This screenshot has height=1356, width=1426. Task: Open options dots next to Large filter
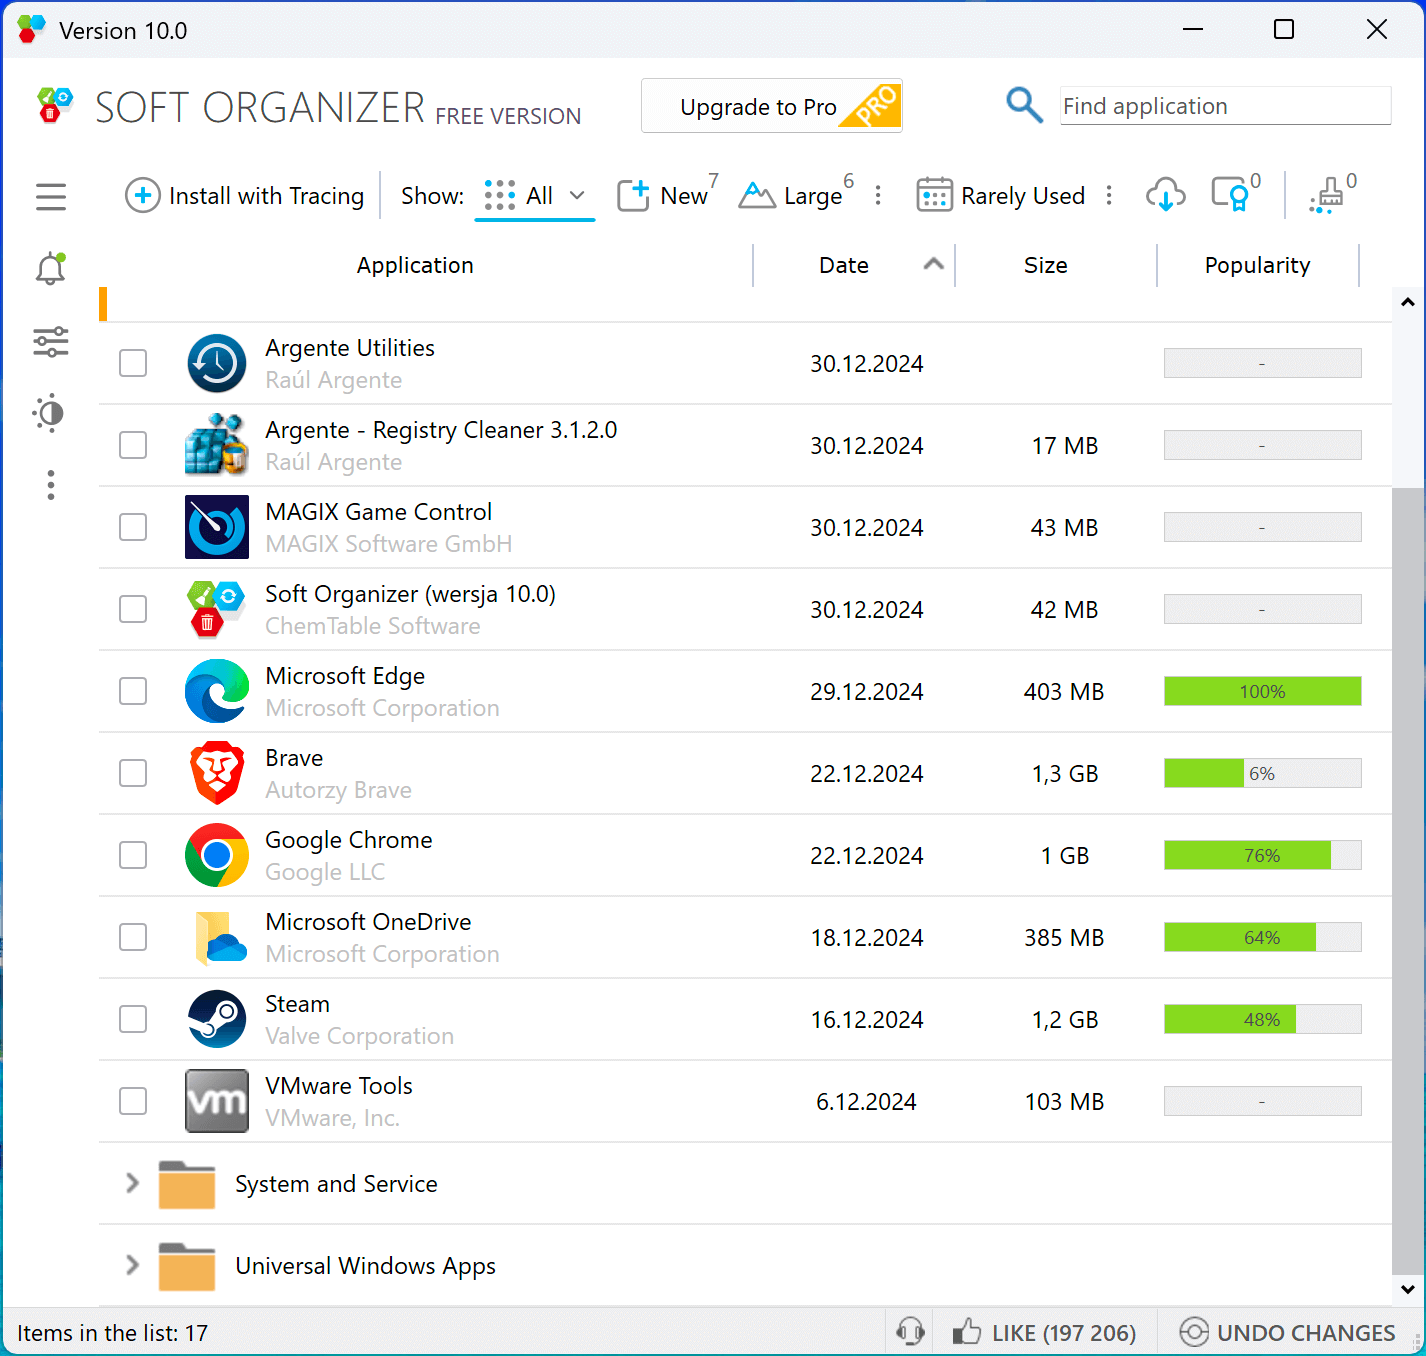(878, 196)
